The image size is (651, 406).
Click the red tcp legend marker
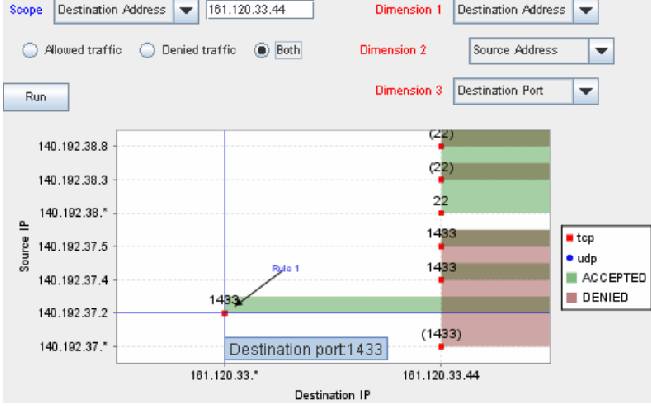pos(569,240)
